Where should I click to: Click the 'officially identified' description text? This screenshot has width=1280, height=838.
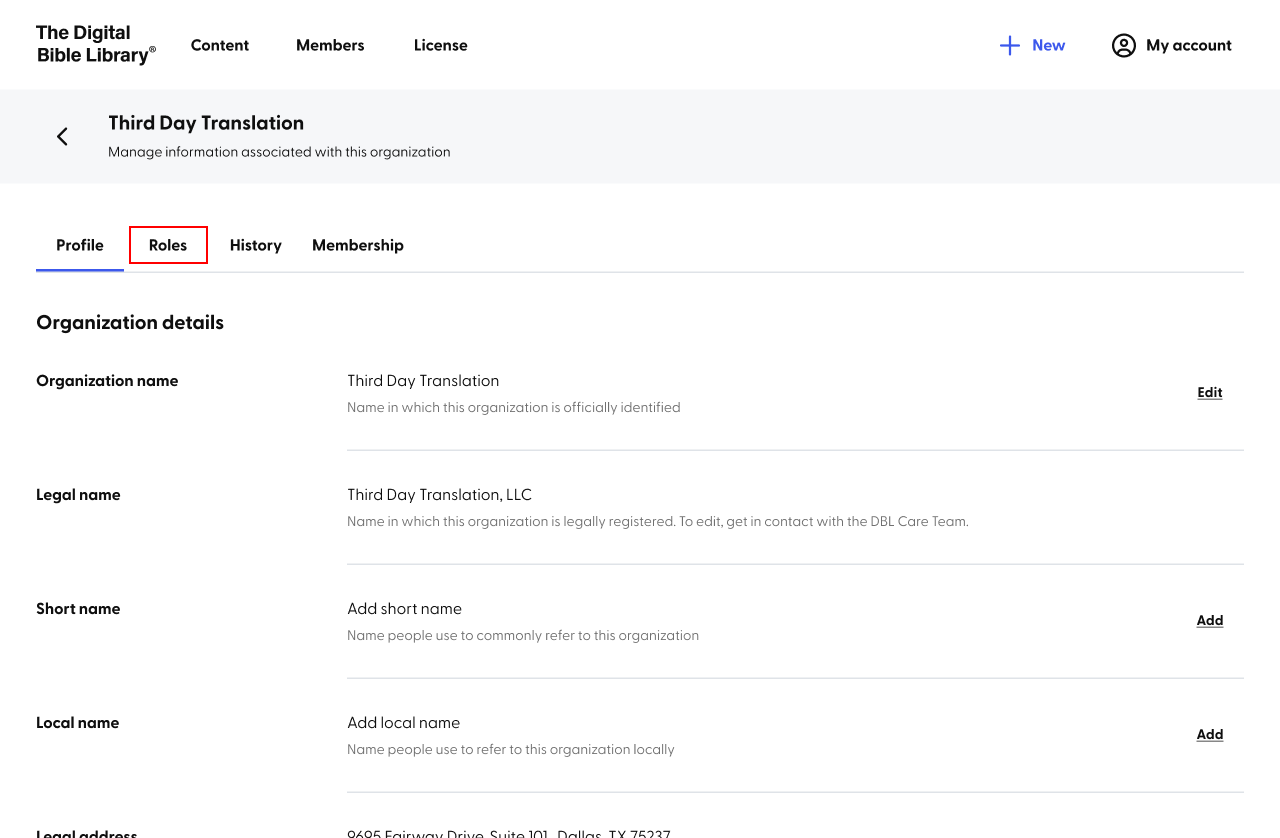[513, 408]
